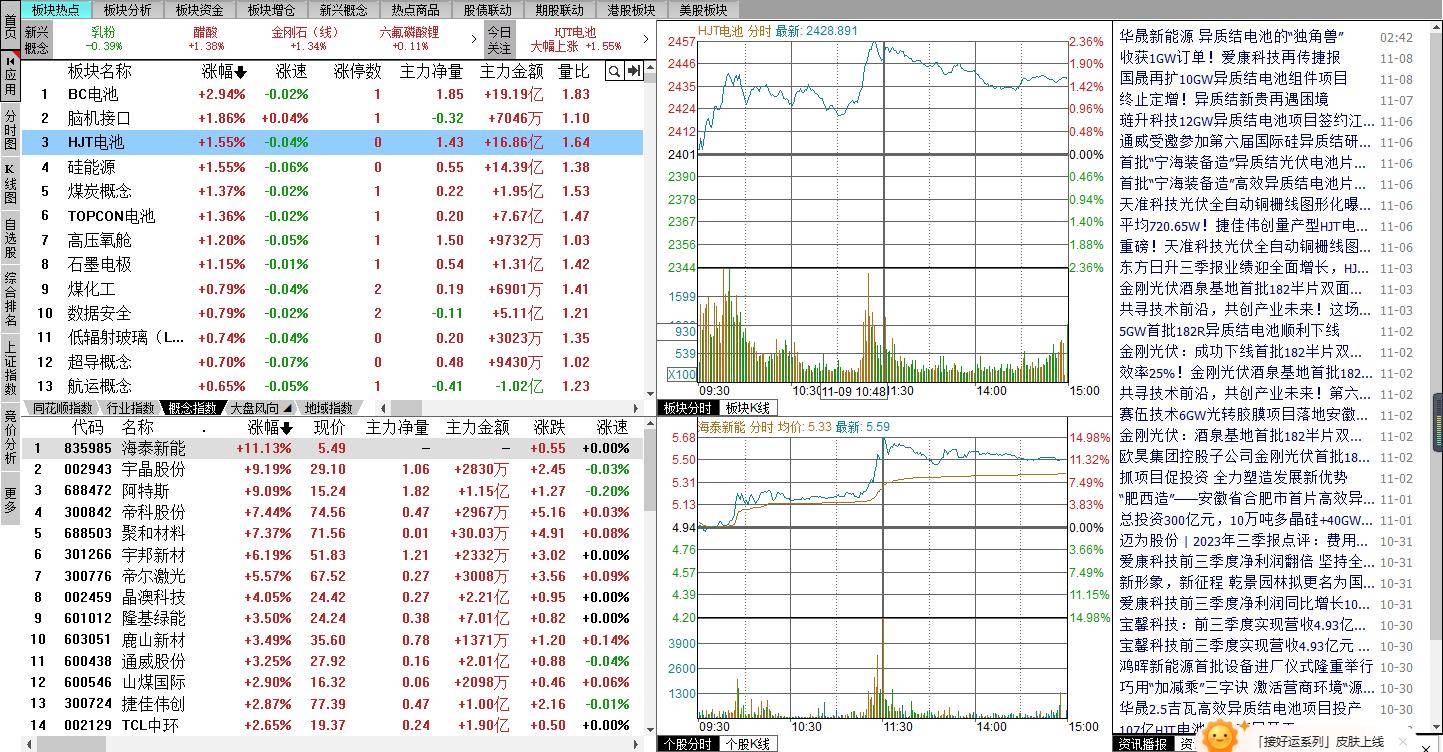1443x752 pixels.
Task: Select BC电池 sector row
Action: (x=333, y=94)
